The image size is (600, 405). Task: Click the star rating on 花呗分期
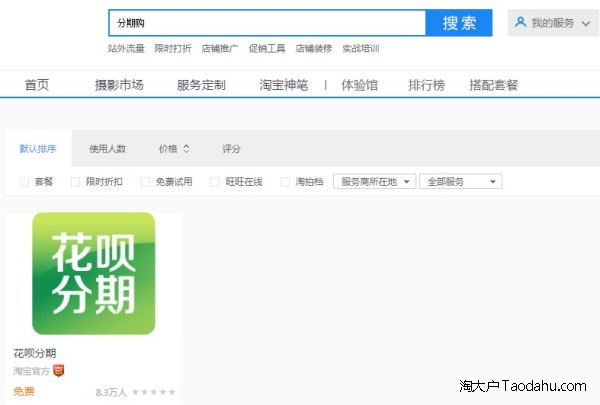point(153,392)
